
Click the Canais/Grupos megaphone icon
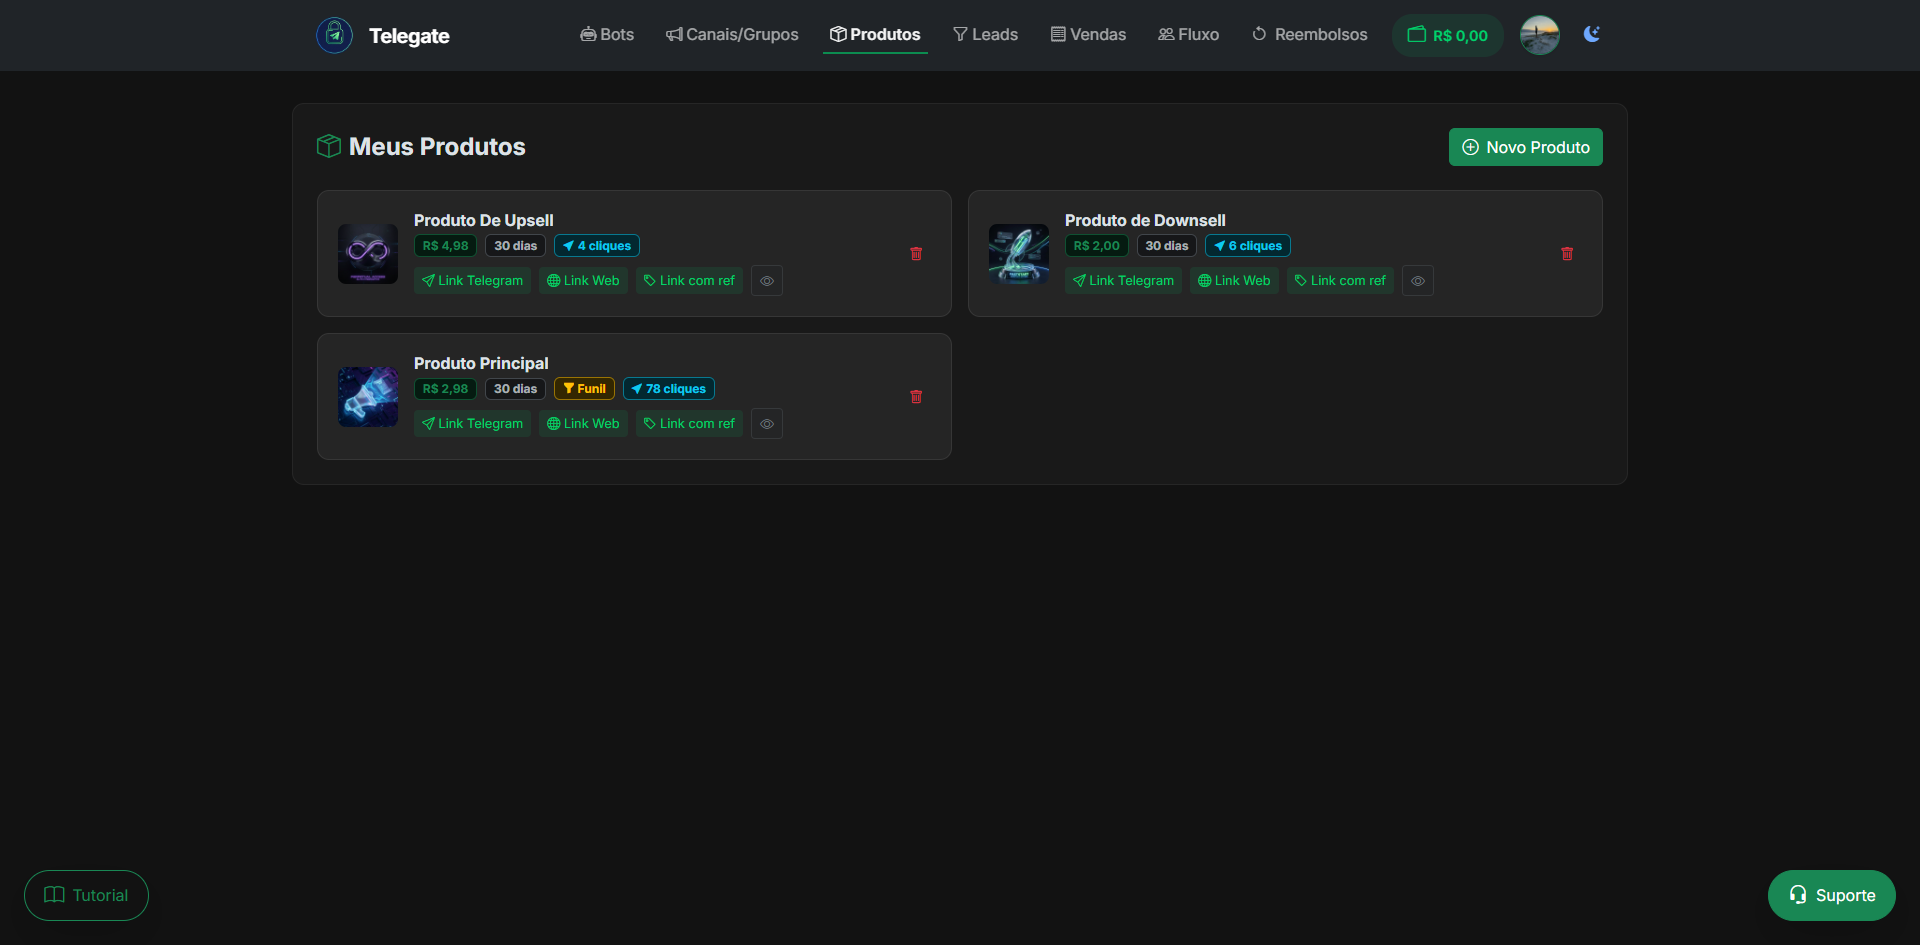coord(674,34)
